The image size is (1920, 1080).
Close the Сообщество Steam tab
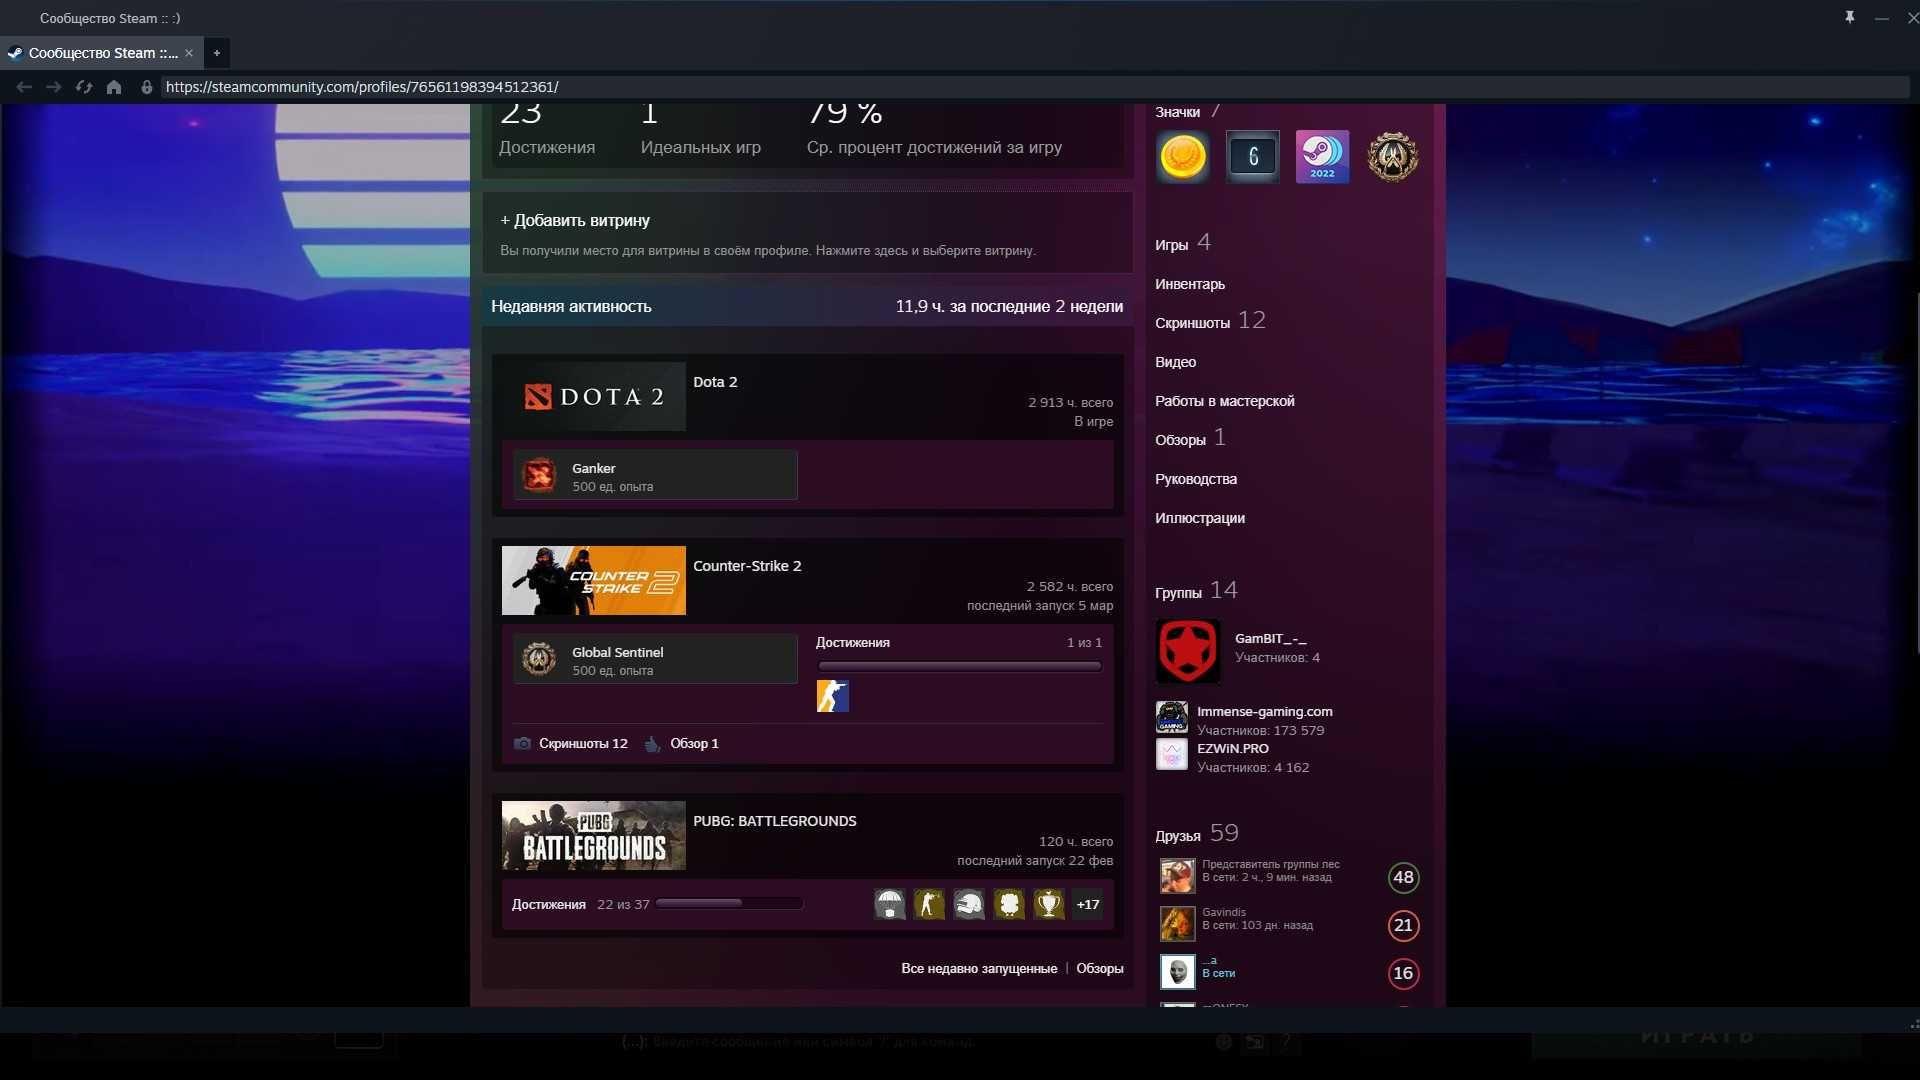coord(189,53)
